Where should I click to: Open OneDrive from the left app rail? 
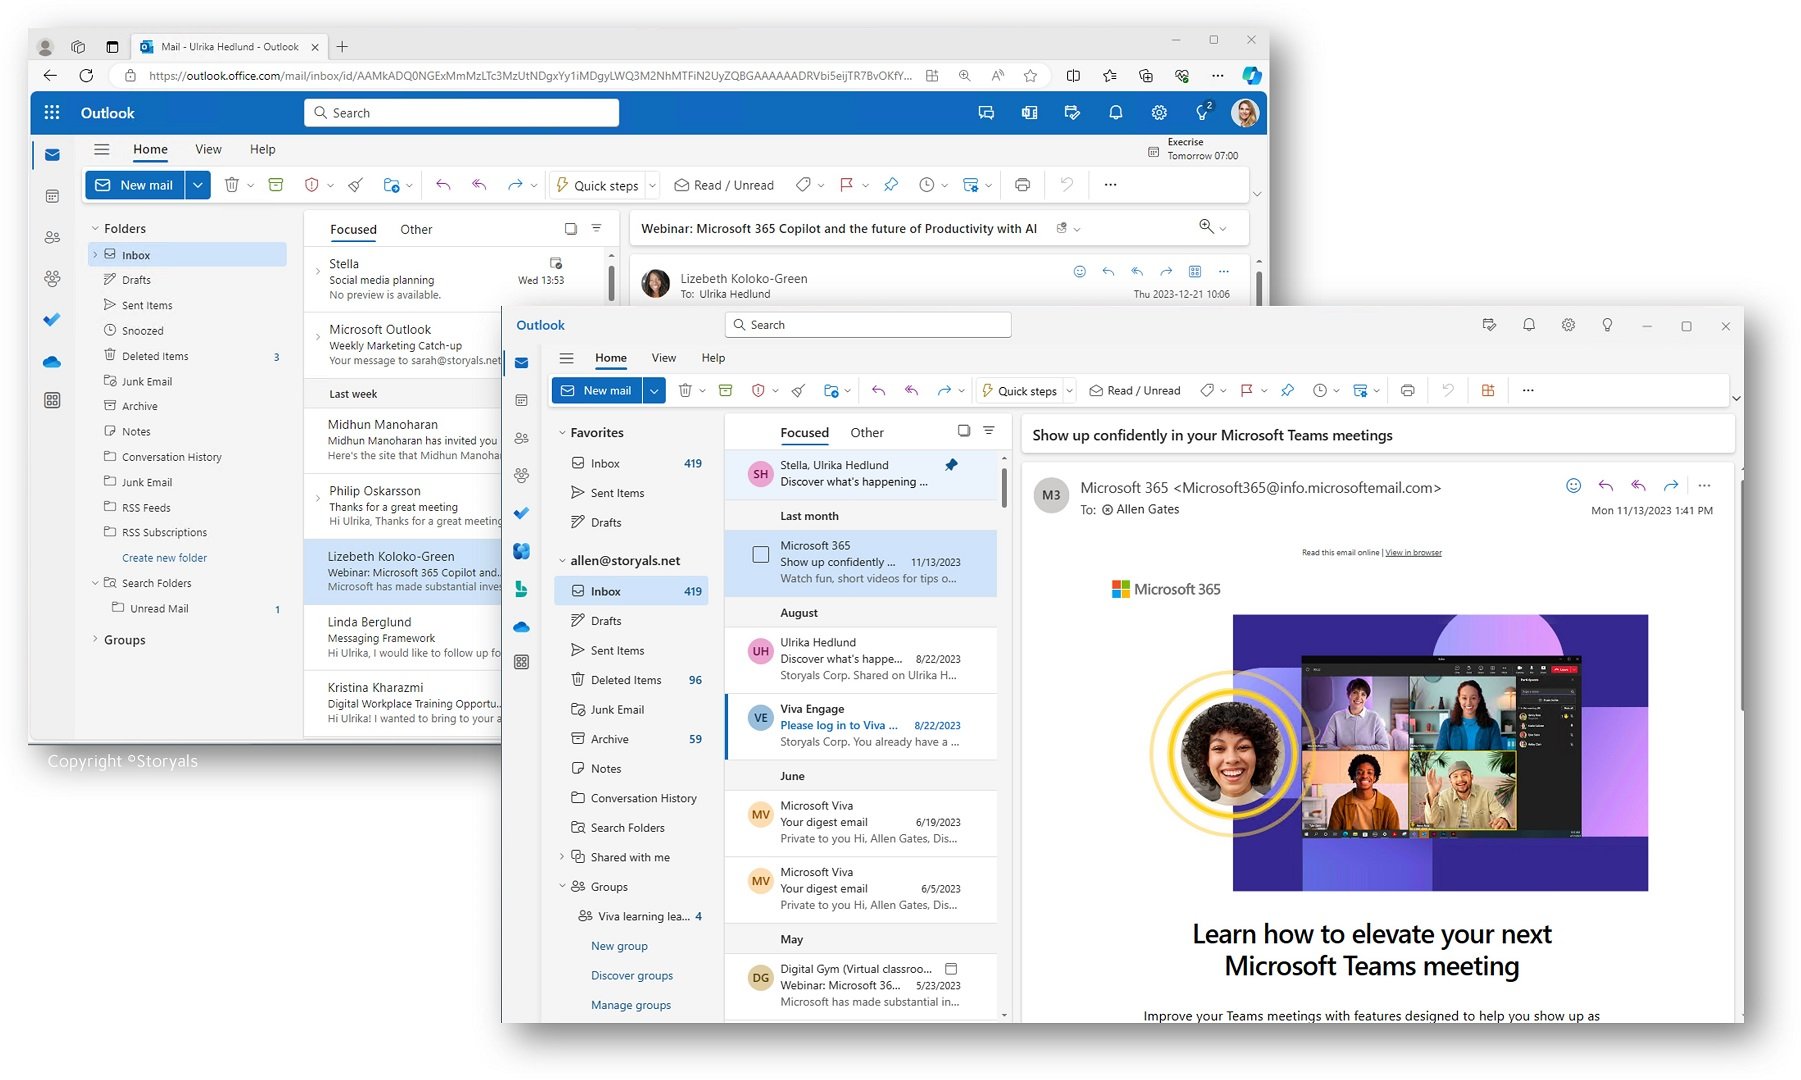[520, 627]
